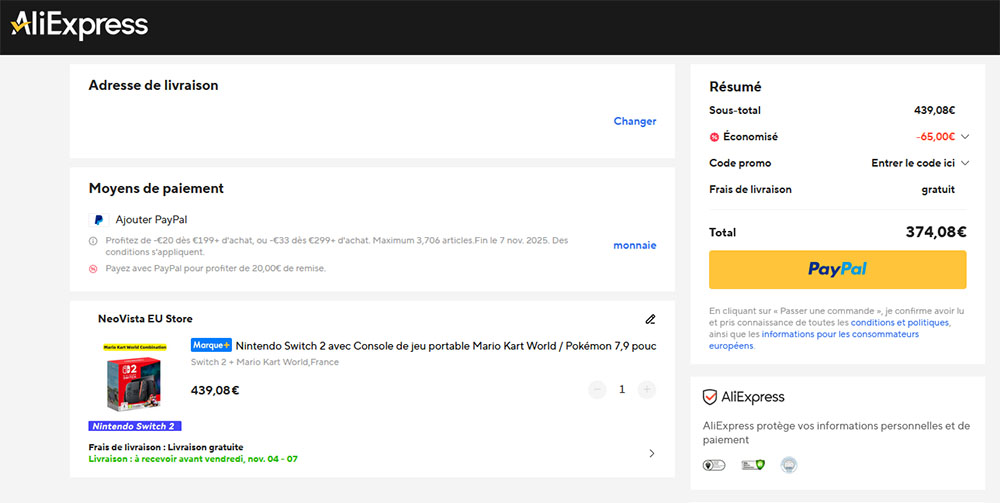
Task: Click the red discount icon beside Économisé
Action: click(714, 137)
